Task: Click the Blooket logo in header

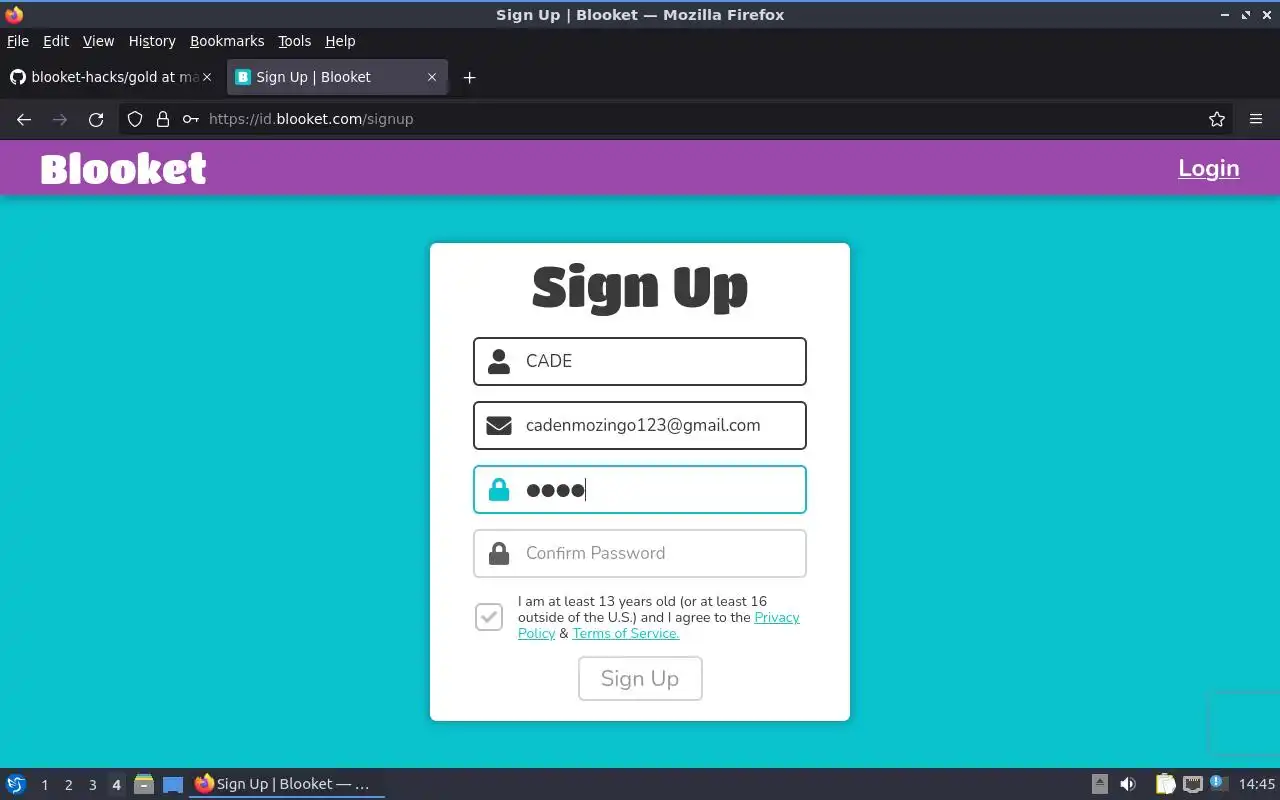Action: coord(123,169)
